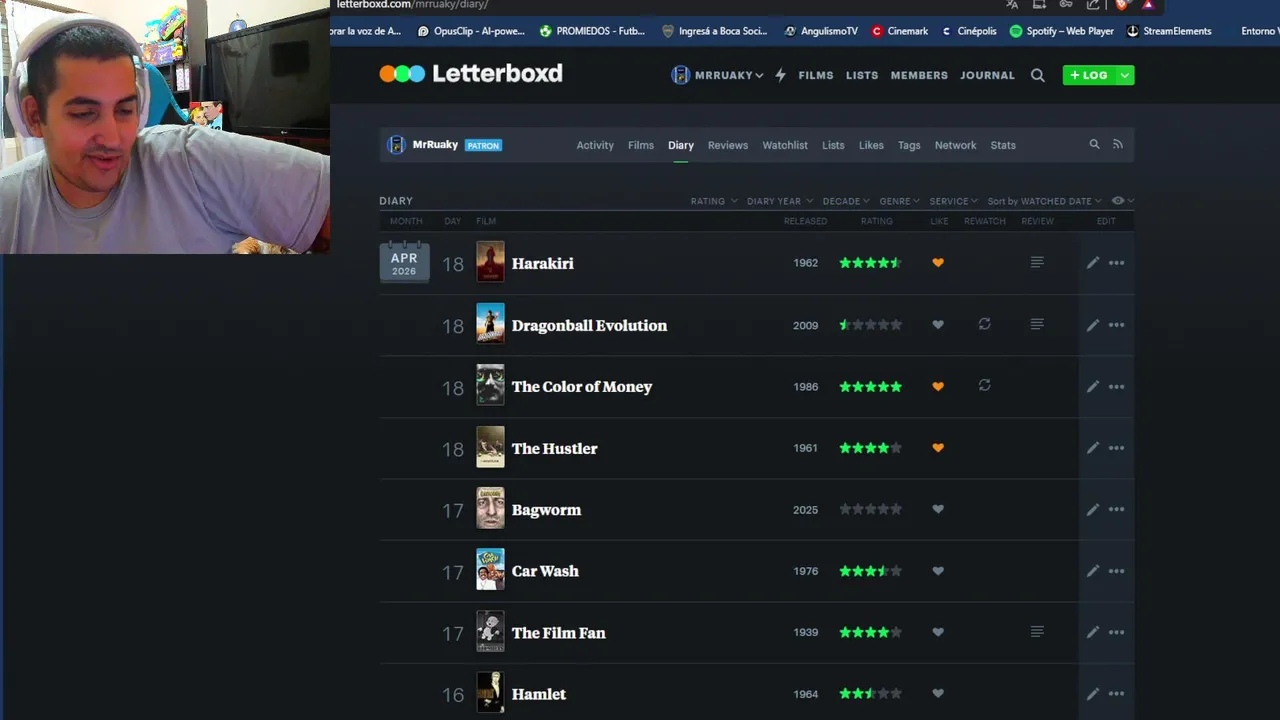Toggle like heart on Hamlet

pyautogui.click(x=938, y=694)
